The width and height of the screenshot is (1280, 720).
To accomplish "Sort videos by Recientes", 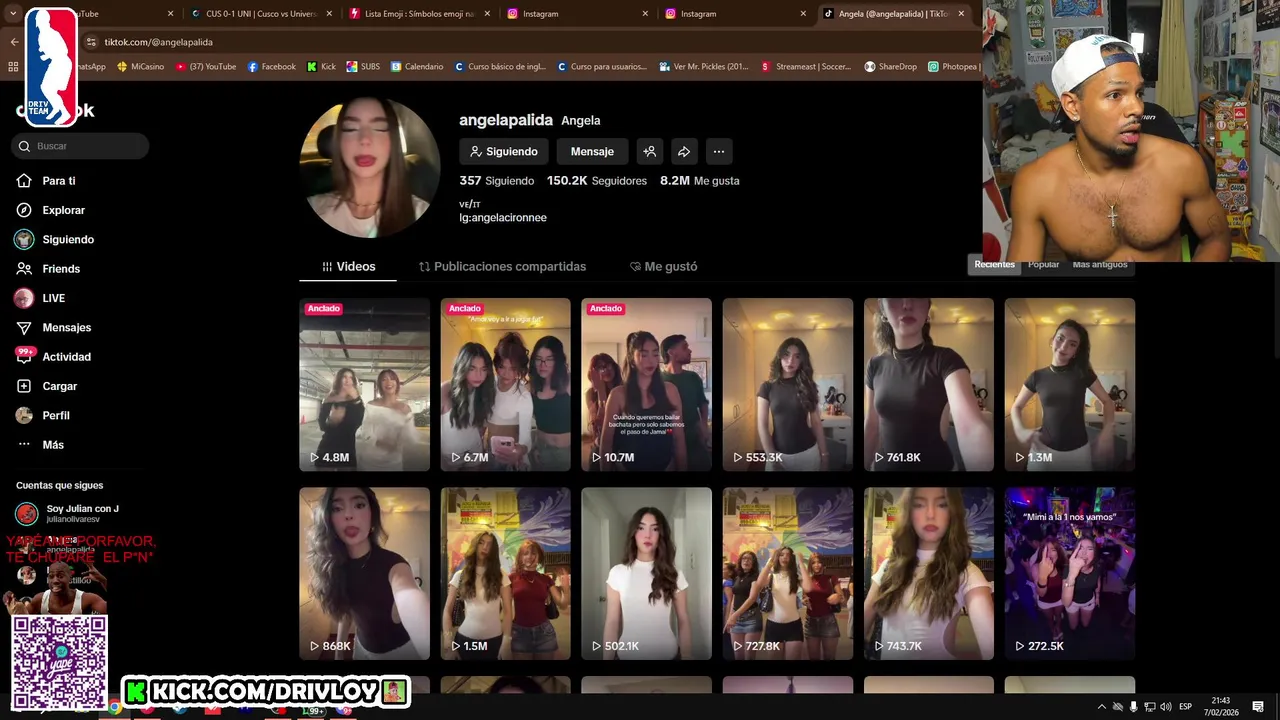I will click(x=994, y=264).
